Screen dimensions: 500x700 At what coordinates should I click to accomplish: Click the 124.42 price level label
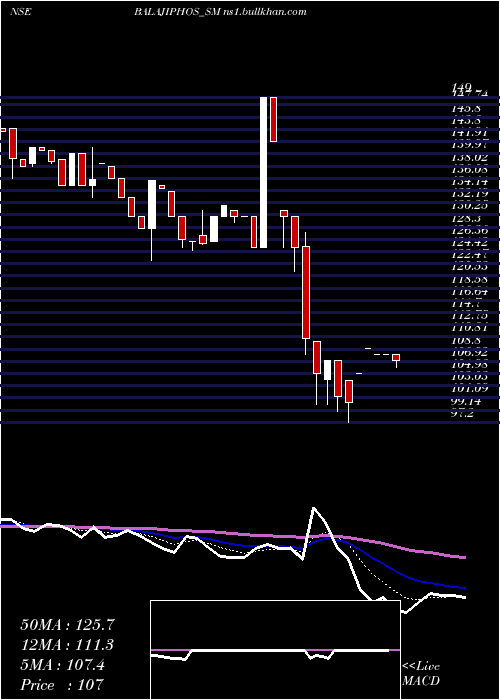click(470, 244)
